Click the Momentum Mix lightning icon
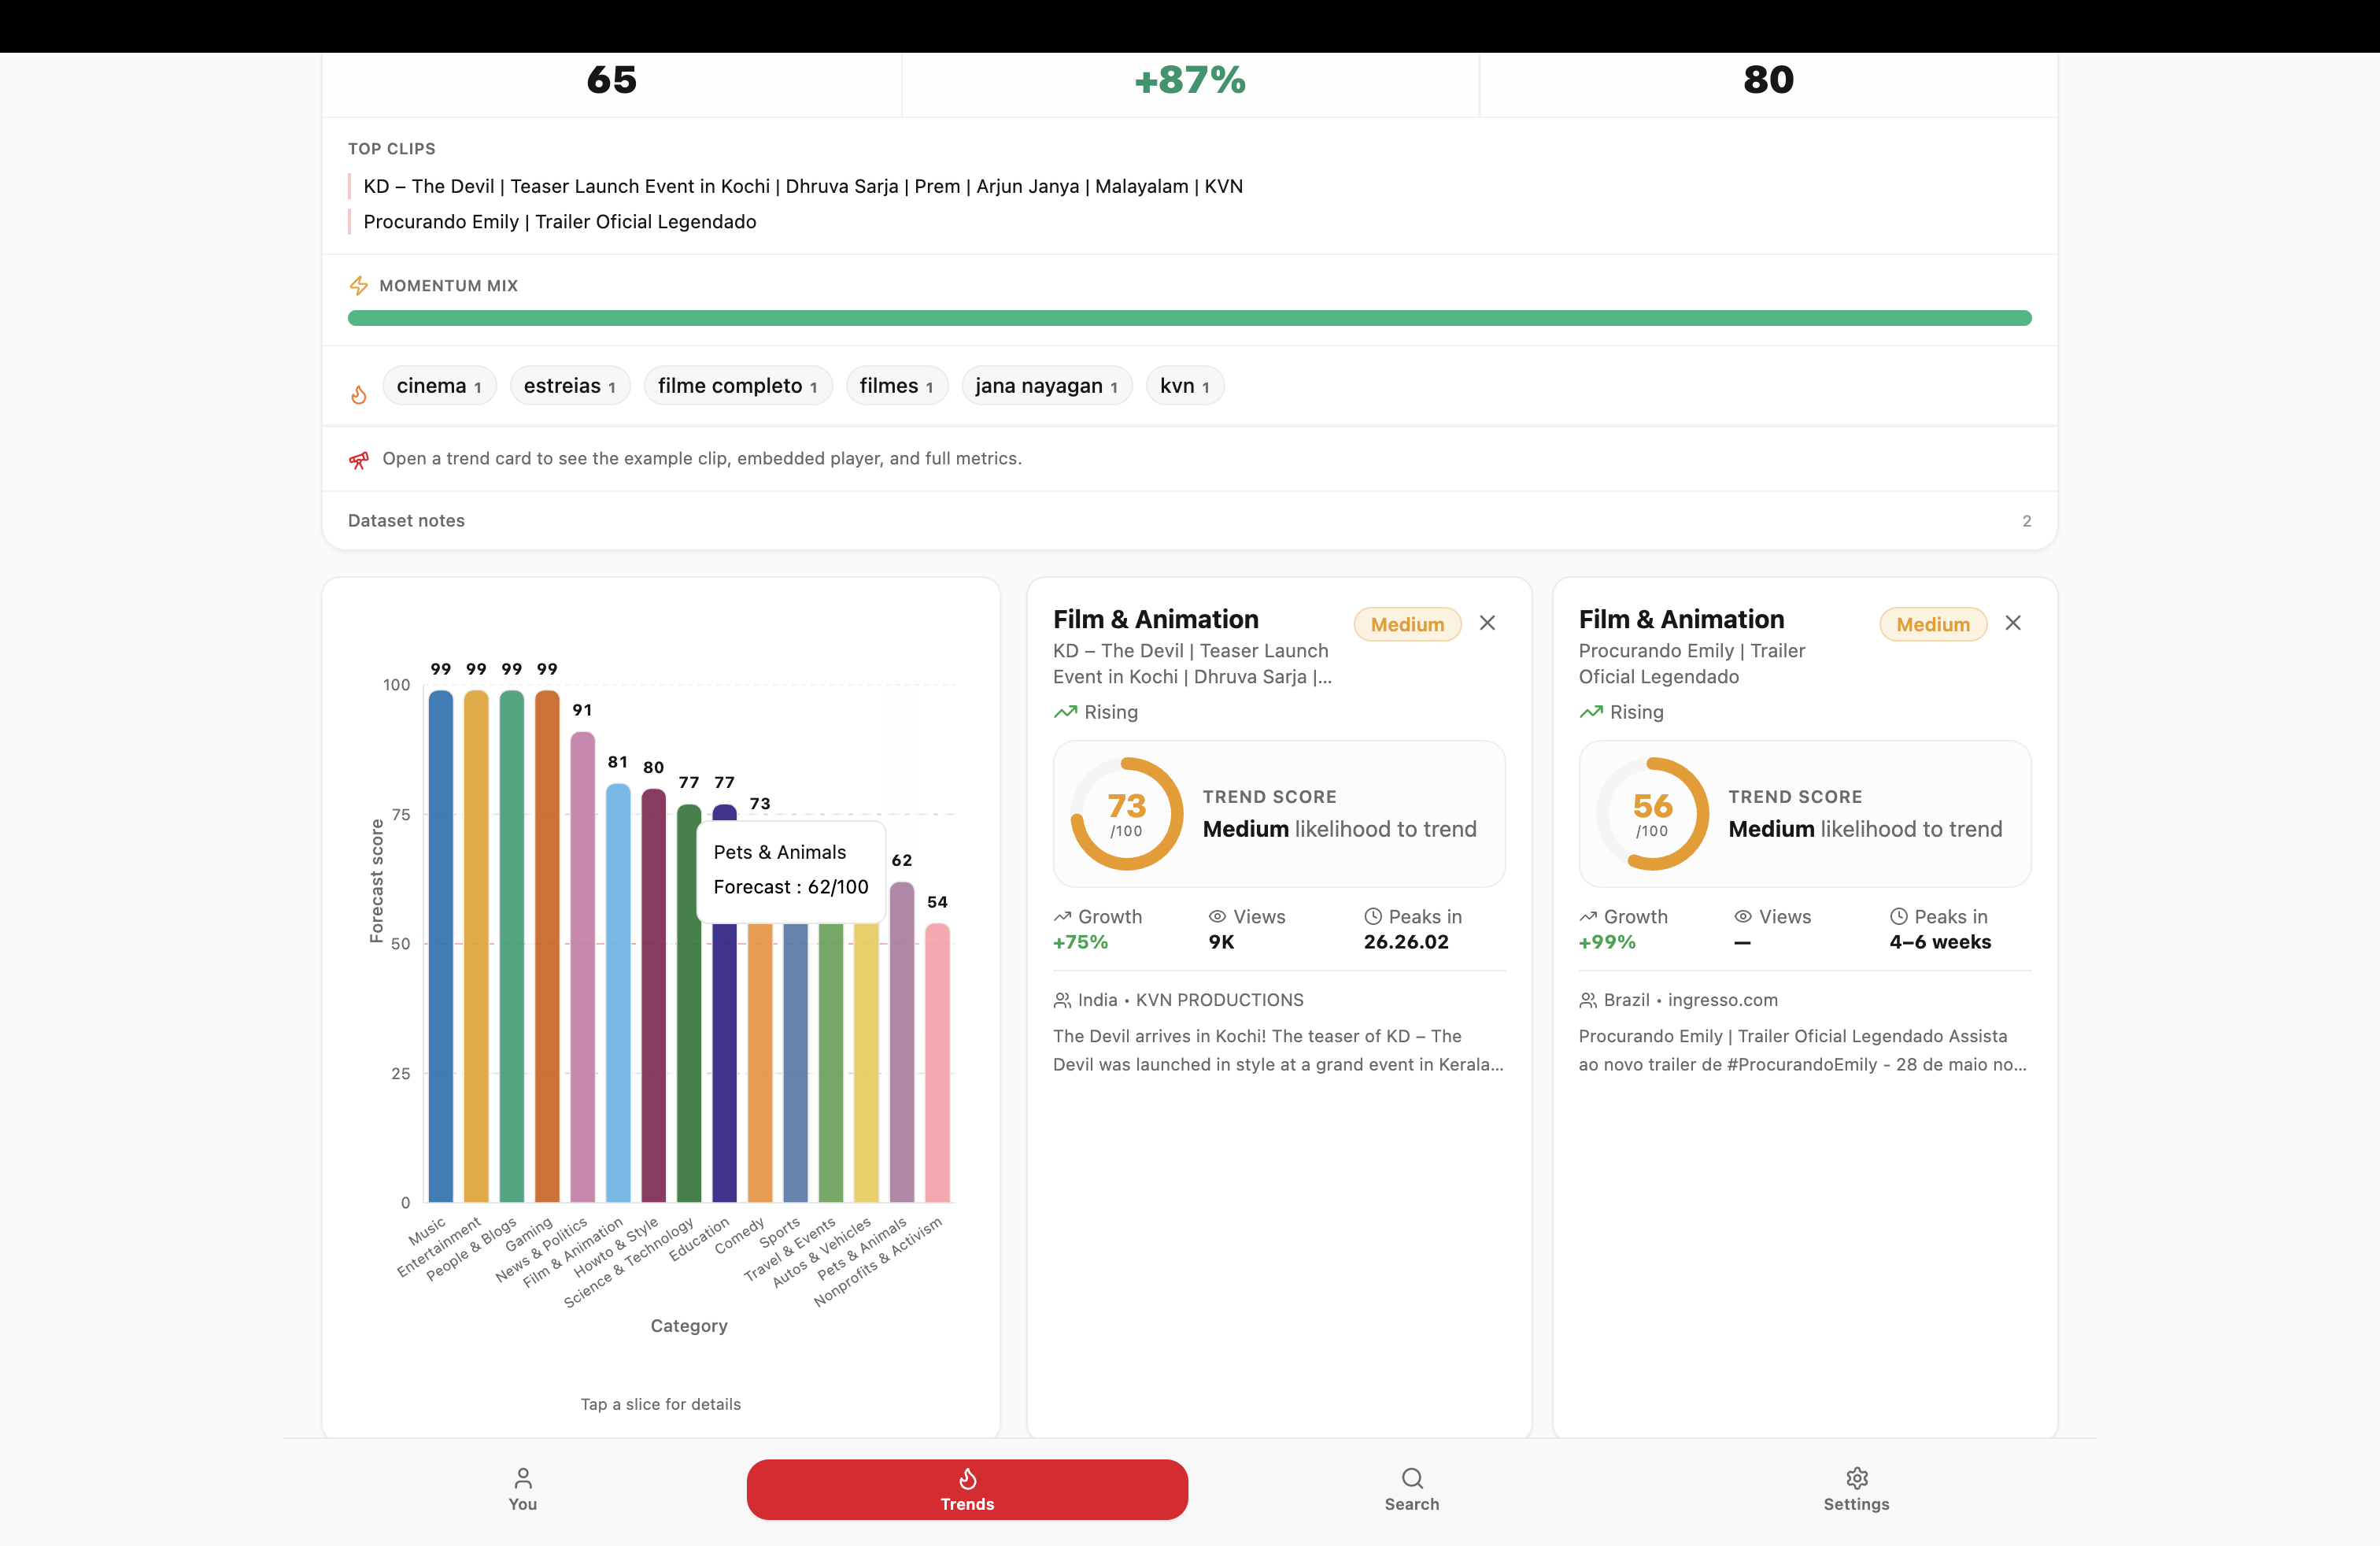2380x1546 pixels. [358, 286]
